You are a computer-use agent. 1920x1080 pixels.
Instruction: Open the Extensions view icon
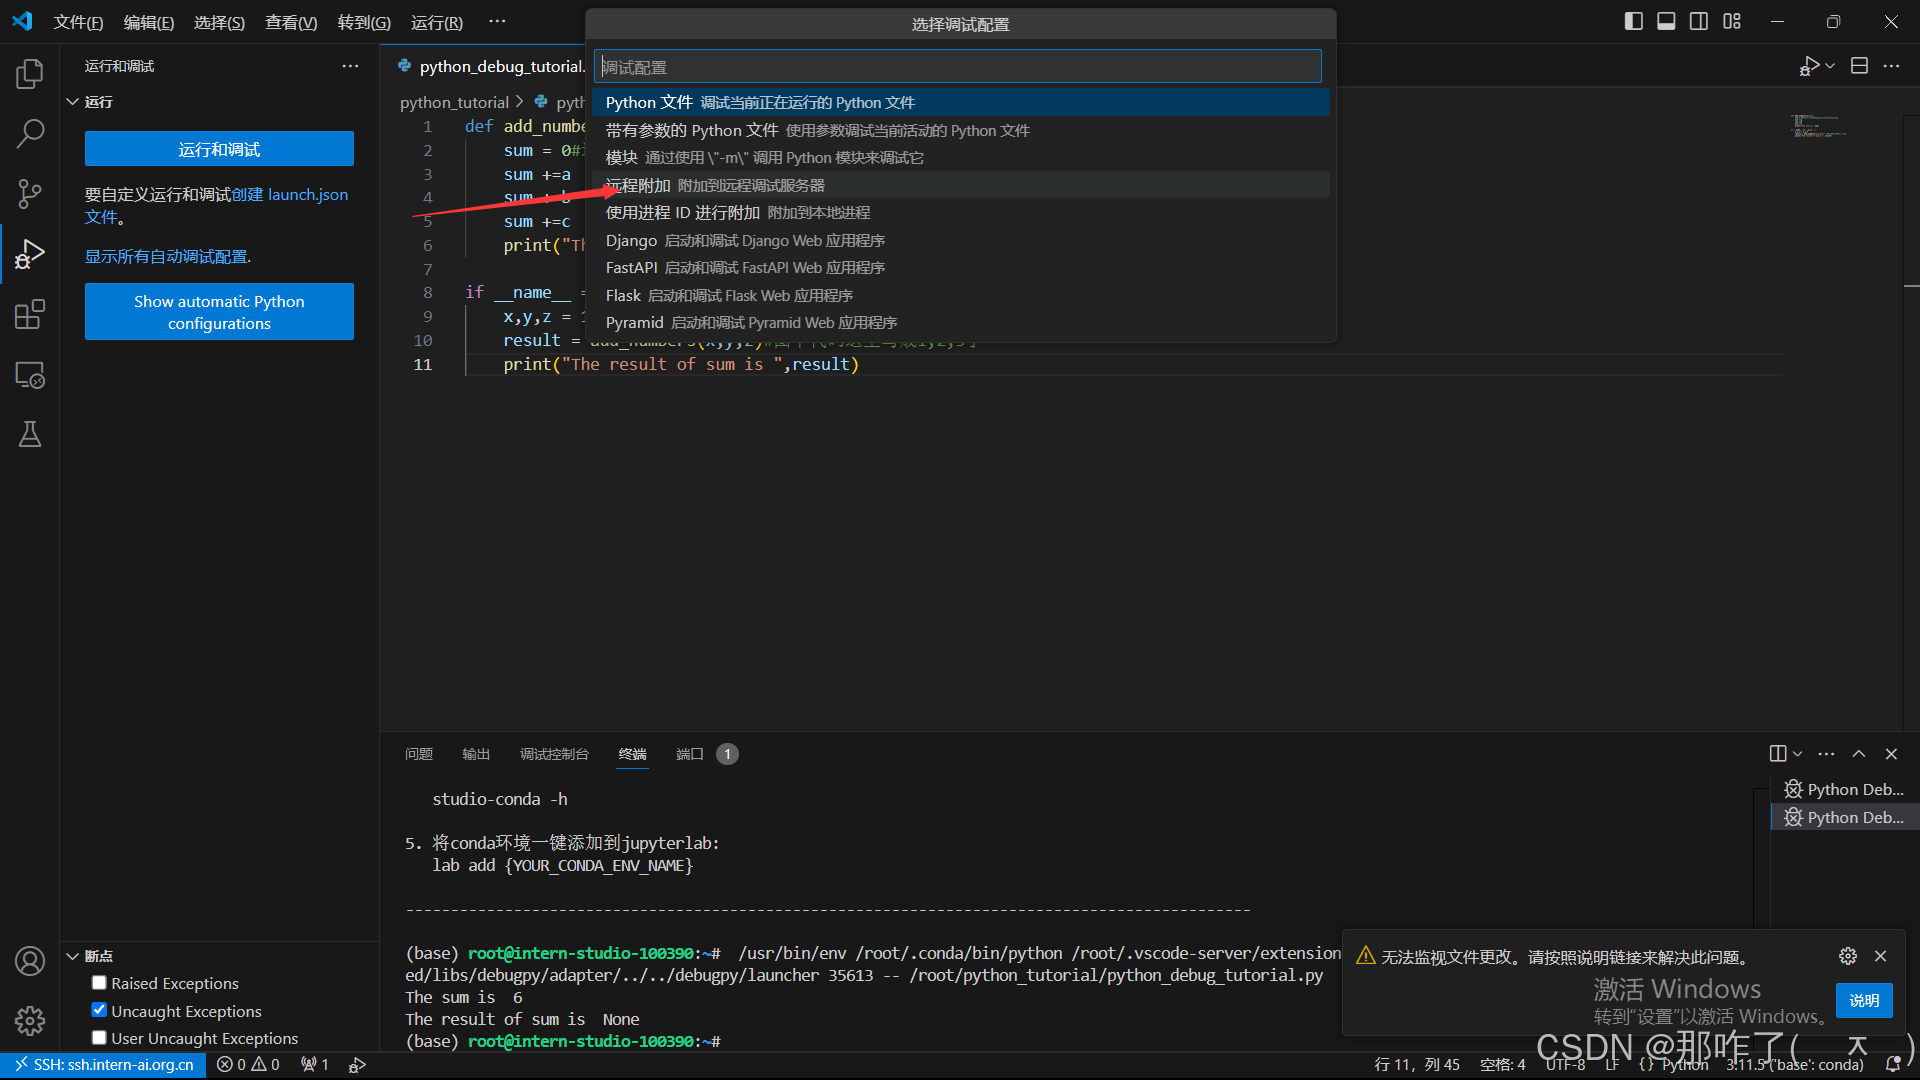click(29, 313)
